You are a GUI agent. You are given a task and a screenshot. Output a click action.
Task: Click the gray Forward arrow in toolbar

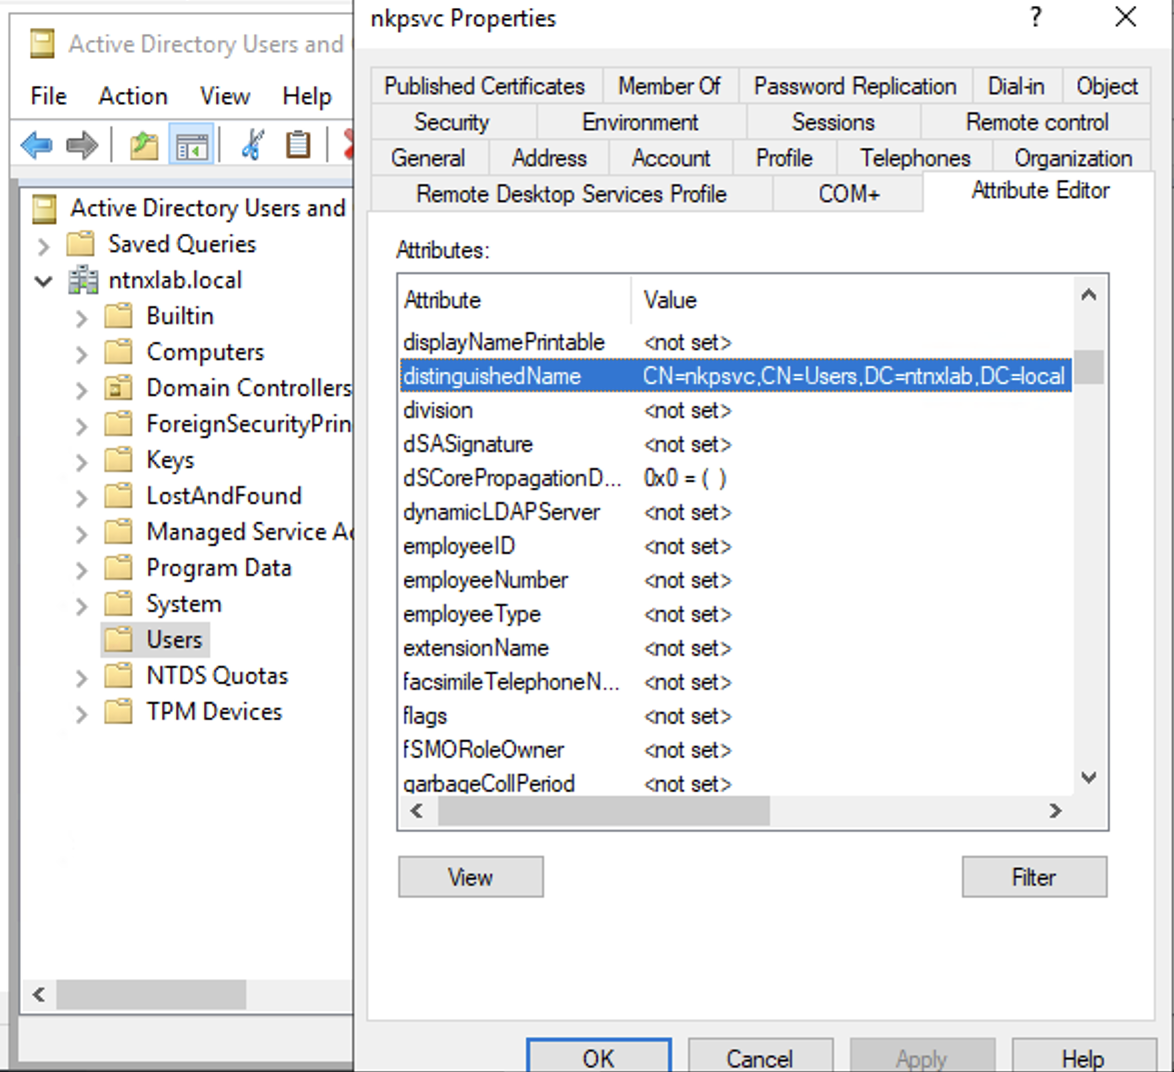click(x=82, y=145)
